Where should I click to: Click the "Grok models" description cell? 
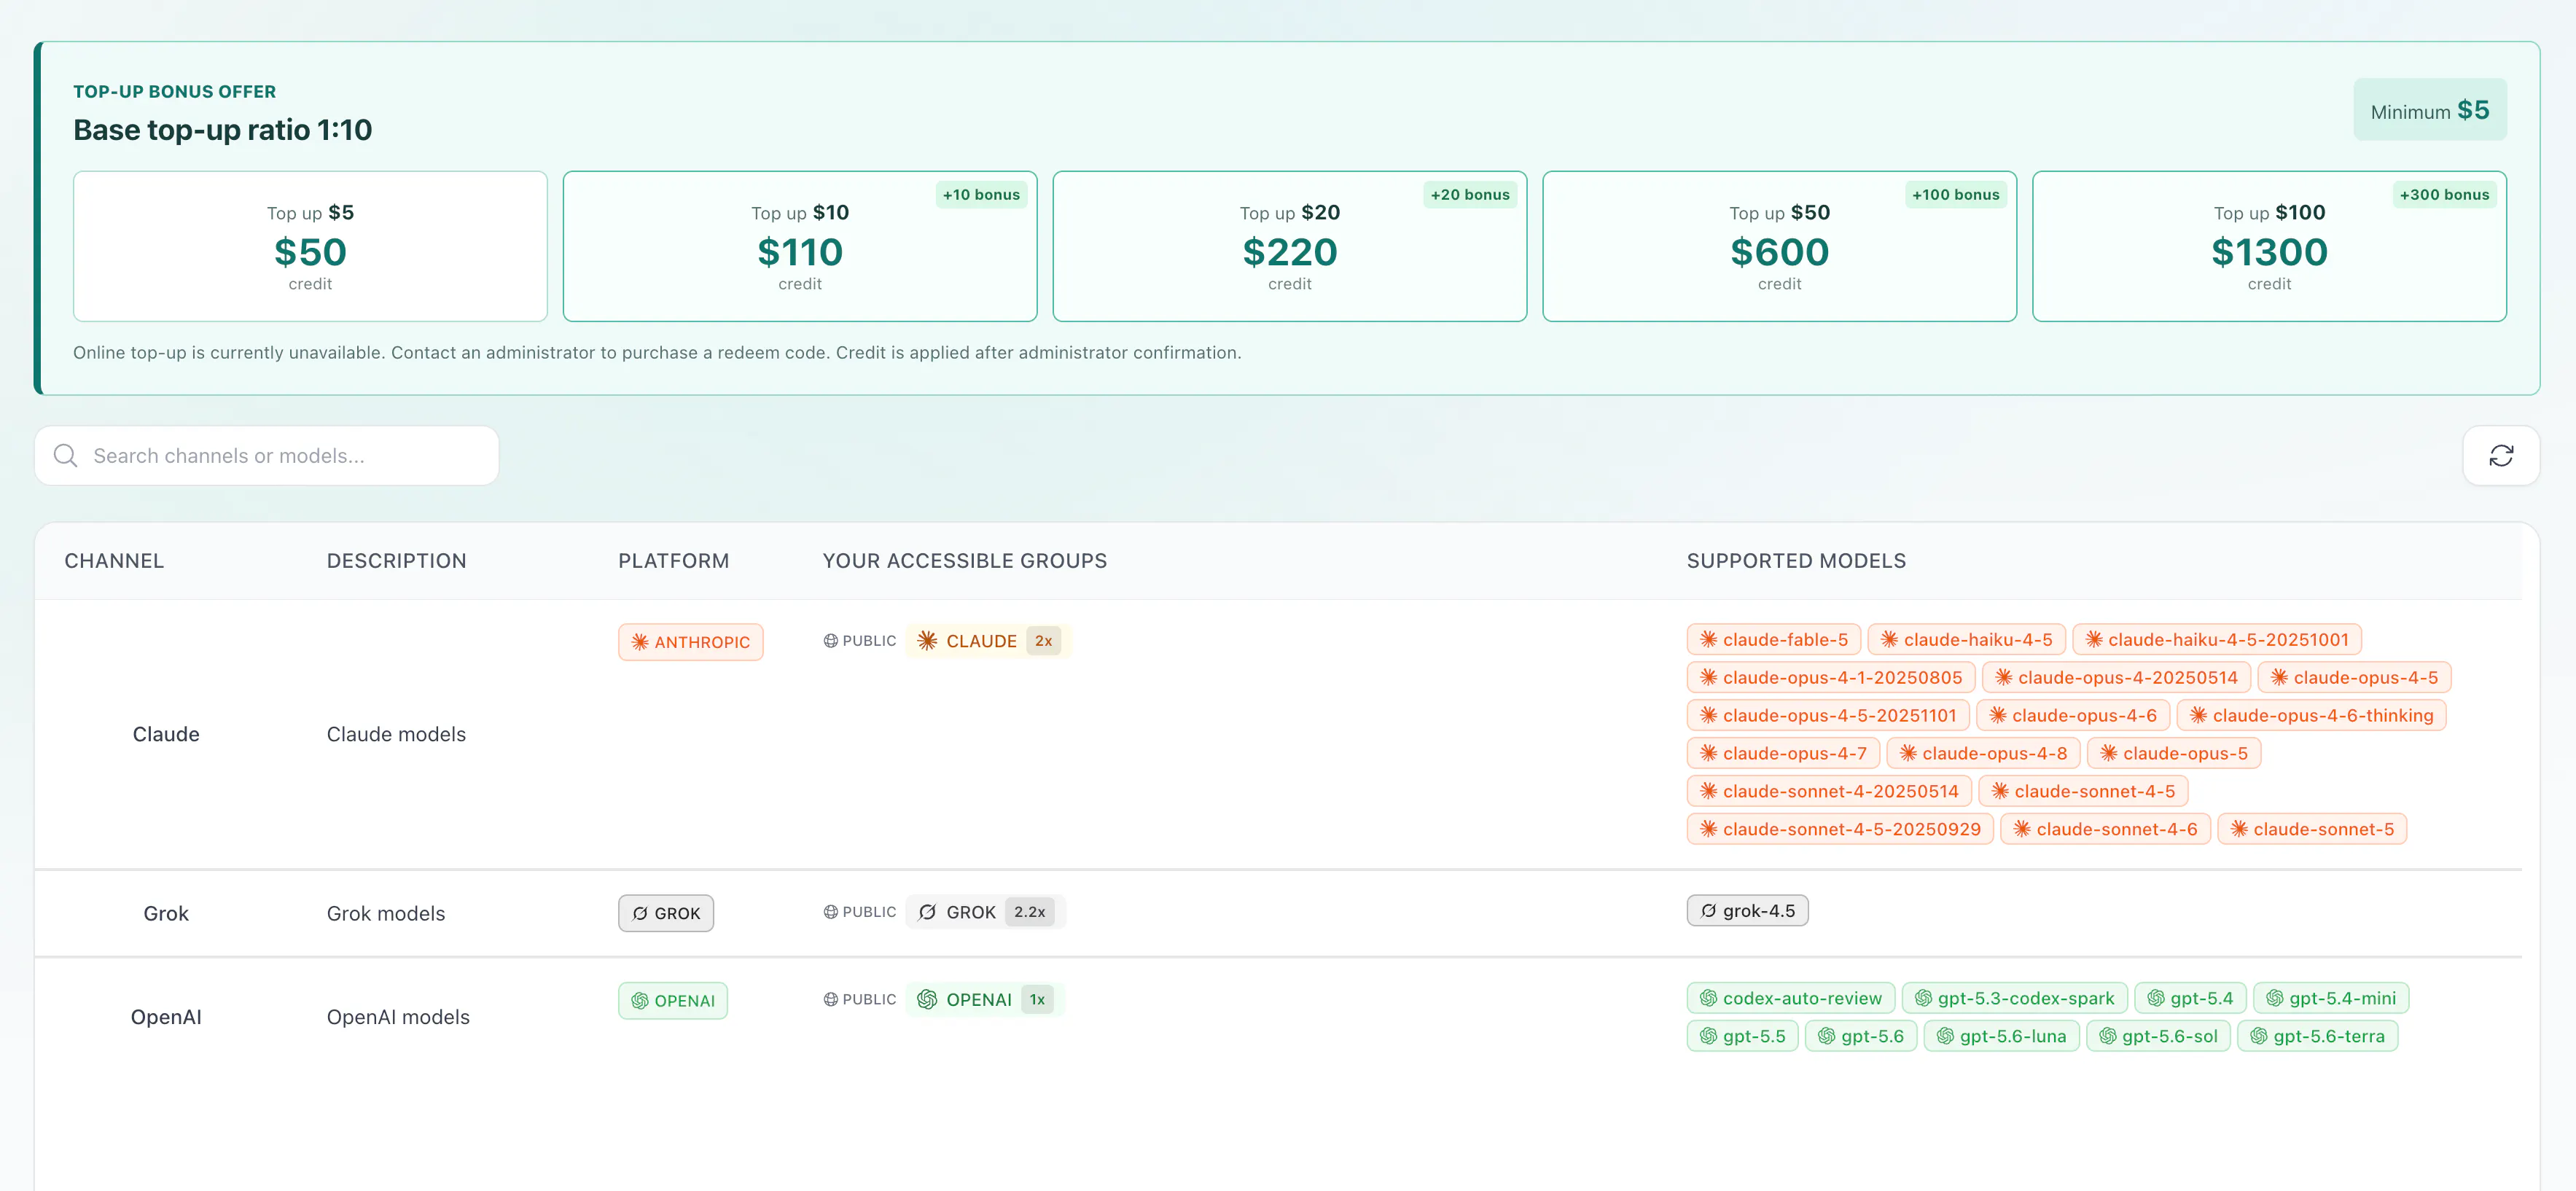click(x=386, y=914)
